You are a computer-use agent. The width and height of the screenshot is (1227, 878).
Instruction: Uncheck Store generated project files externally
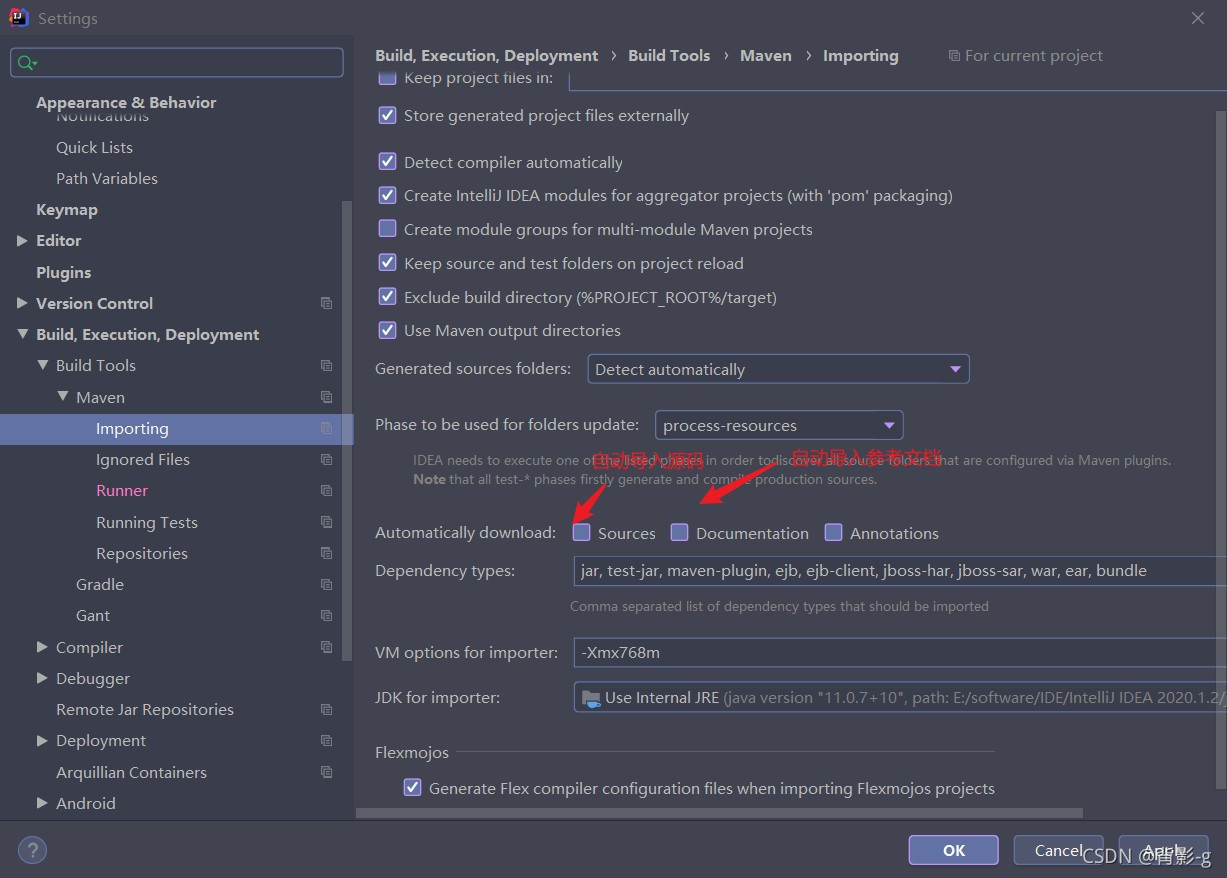[x=387, y=115]
